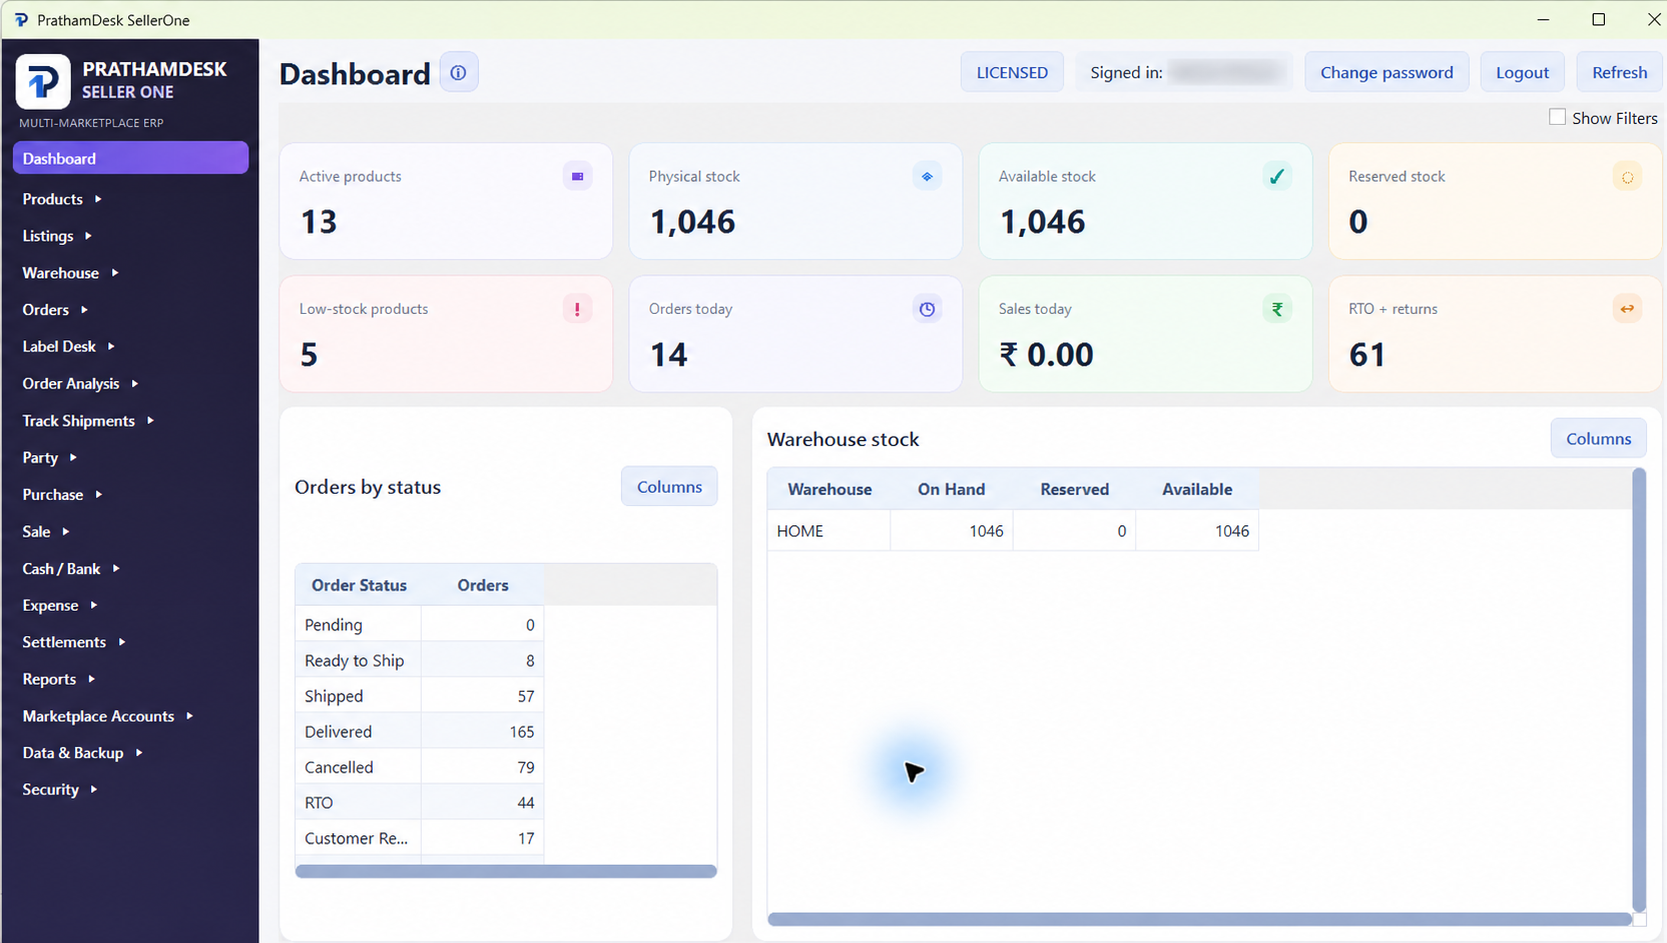Click Warehouse stock vertical scrollbar
Image resolution: width=1667 pixels, height=943 pixels.
pyautogui.click(x=1639, y=688)
